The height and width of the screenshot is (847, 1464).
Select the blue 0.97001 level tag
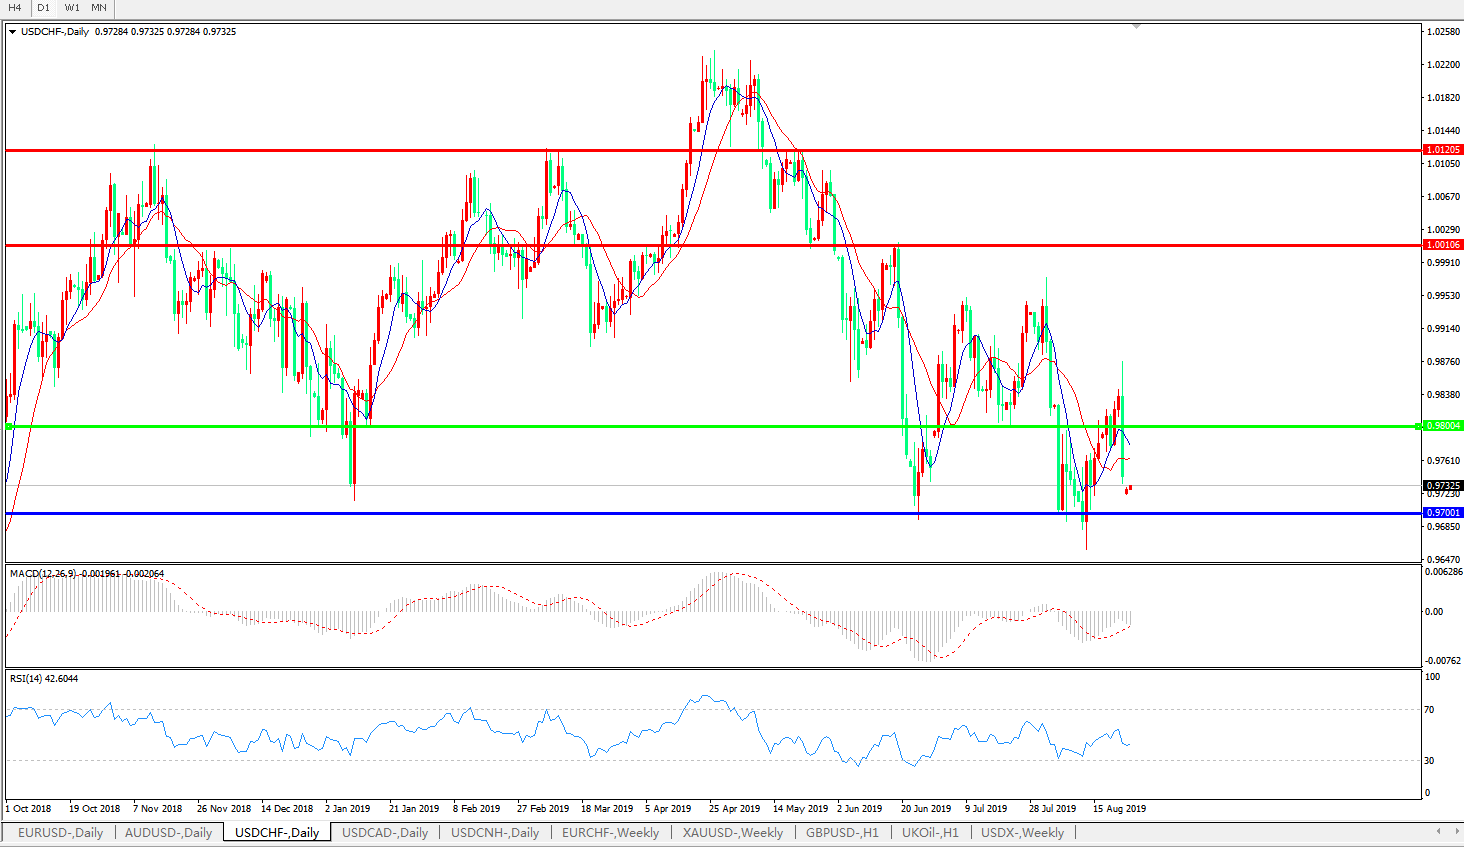[x=1442, y=513]
